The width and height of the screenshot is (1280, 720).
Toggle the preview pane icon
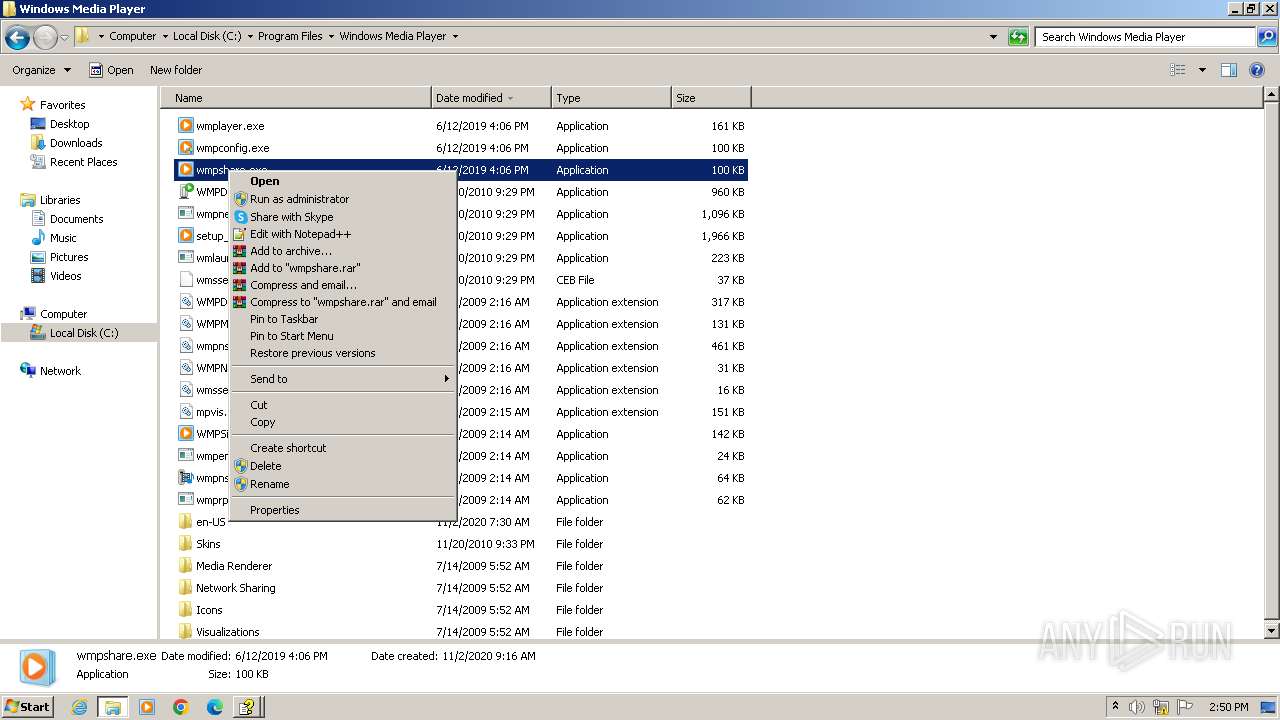click(x=1229, y=70)
